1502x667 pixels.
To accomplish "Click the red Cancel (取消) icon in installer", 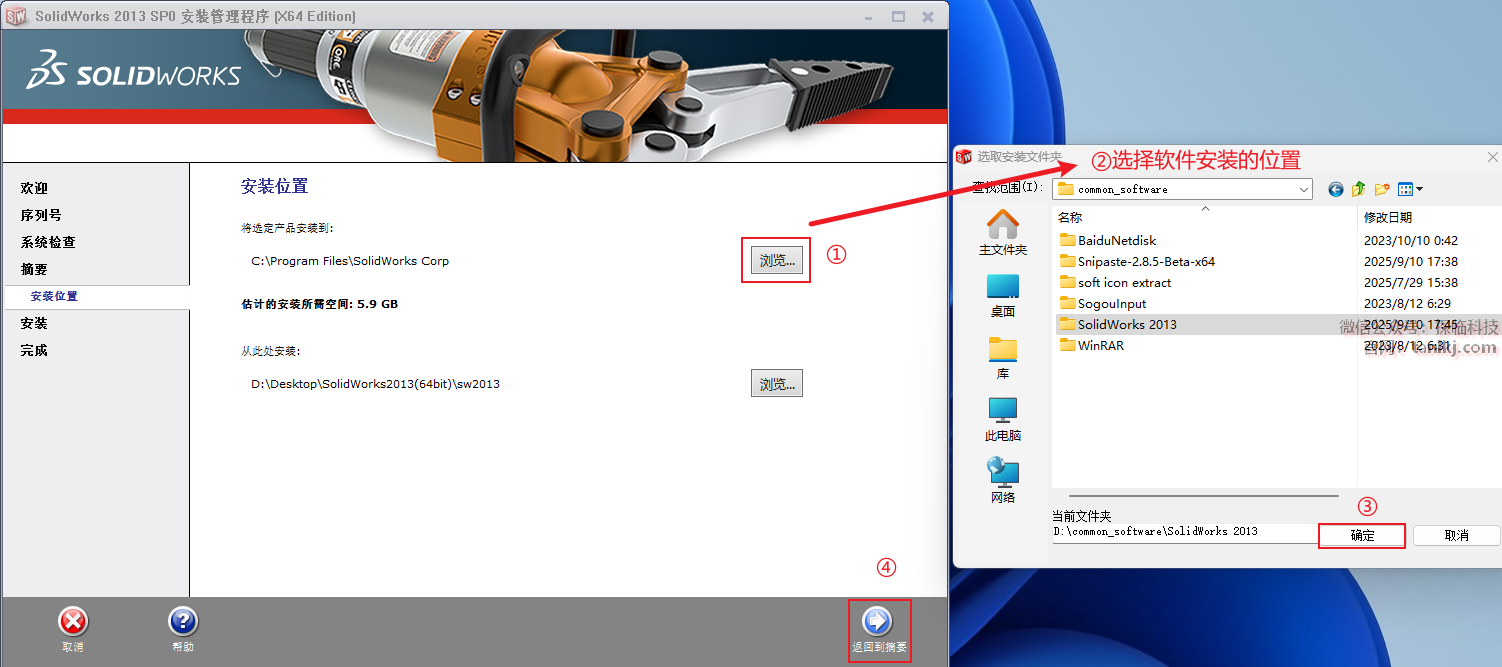I will pyautogui.click(x=73, y=622).
